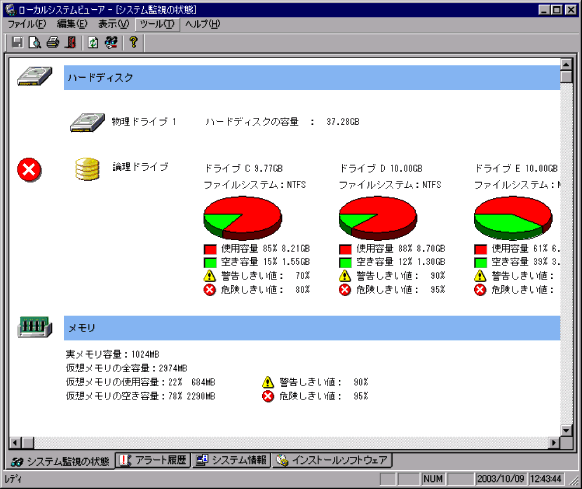
Task: Click Drive E warning threshold triangle icon
Action: [480, 276]
